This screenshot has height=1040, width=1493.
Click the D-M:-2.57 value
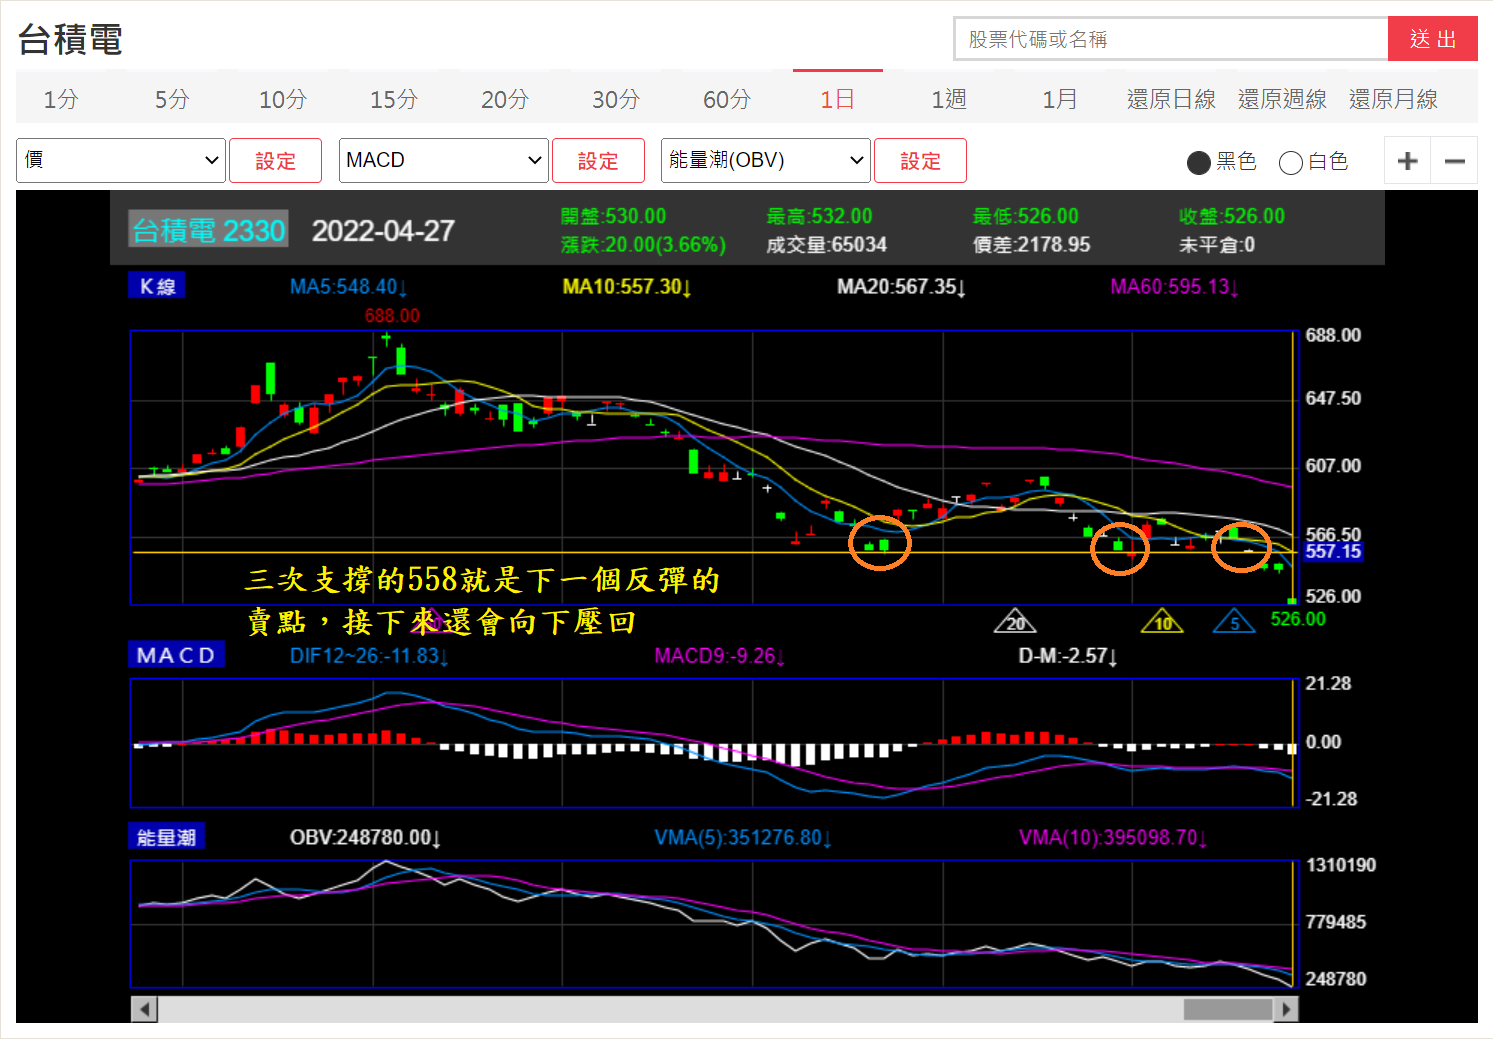(1068, 656)
